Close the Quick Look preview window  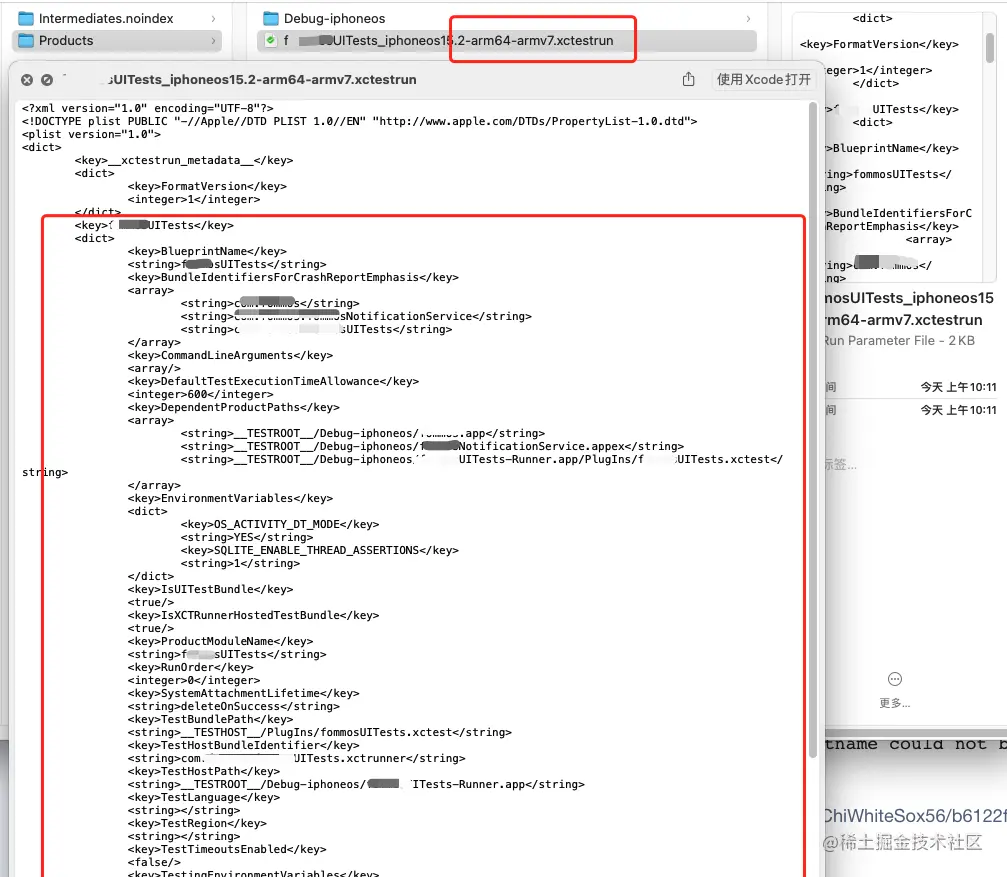point(26,80)
